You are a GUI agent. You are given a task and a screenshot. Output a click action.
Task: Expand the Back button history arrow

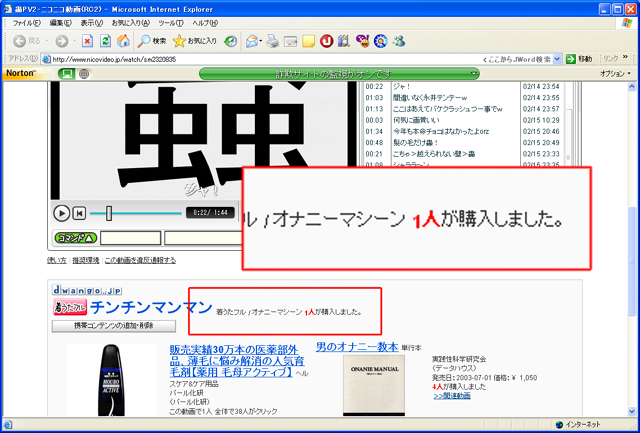[x=47, y=41]
